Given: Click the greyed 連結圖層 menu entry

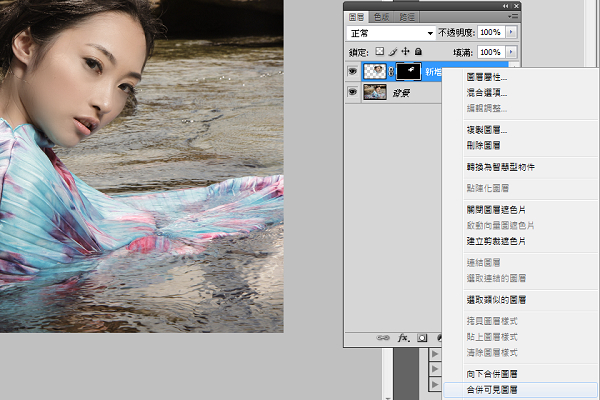Looking at the screenshot, I should point(483,263).
